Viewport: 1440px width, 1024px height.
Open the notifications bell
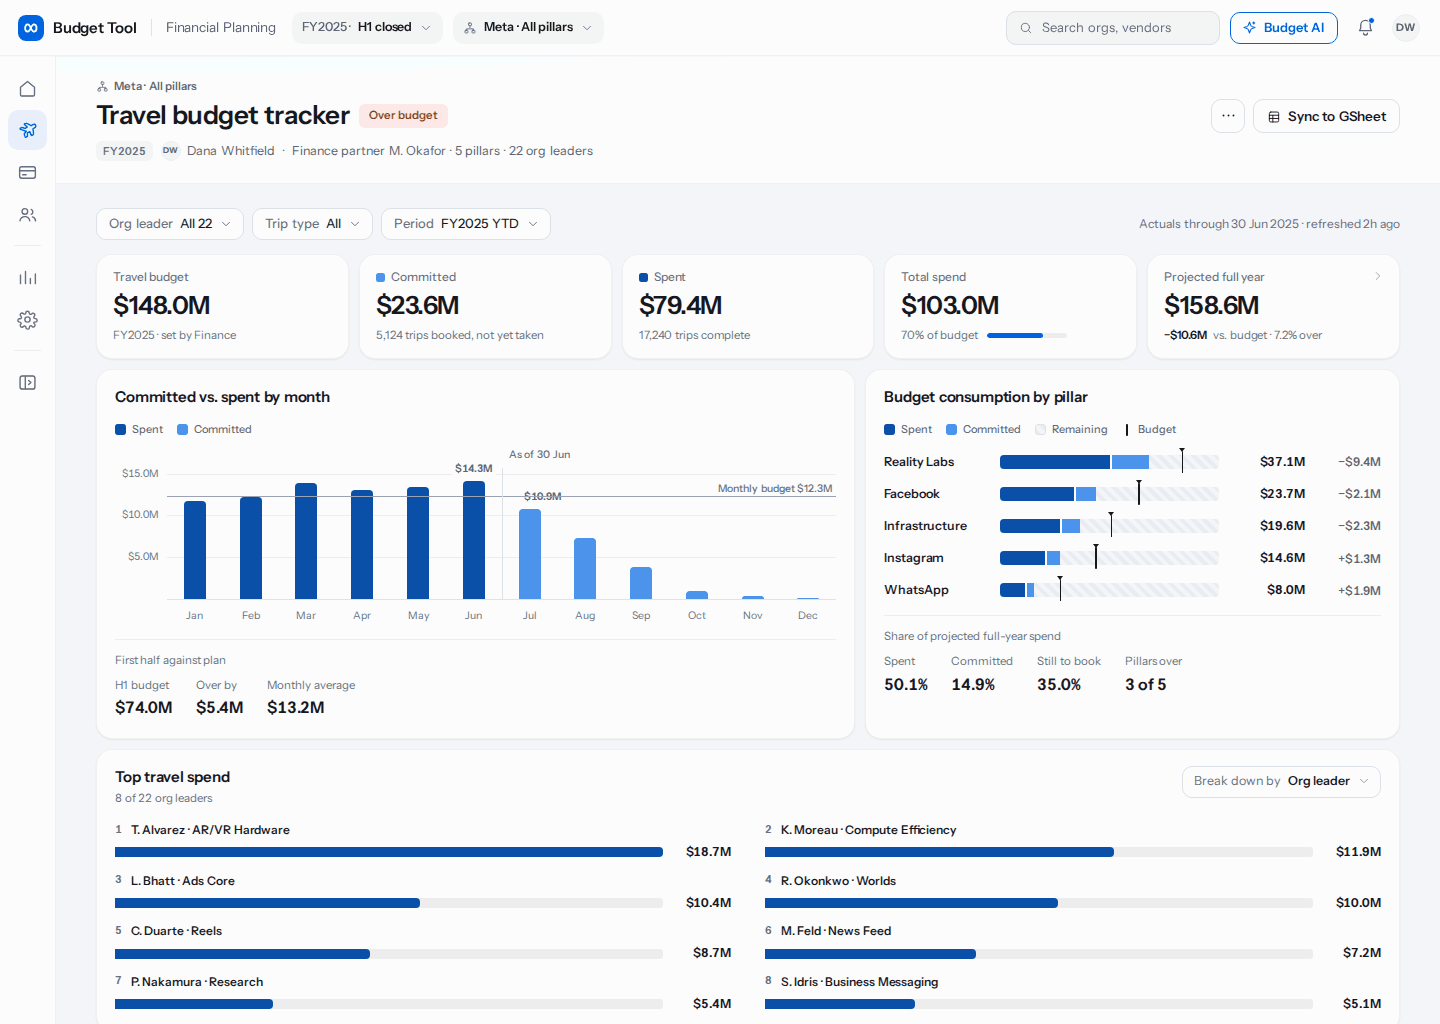coord(1365,28)
